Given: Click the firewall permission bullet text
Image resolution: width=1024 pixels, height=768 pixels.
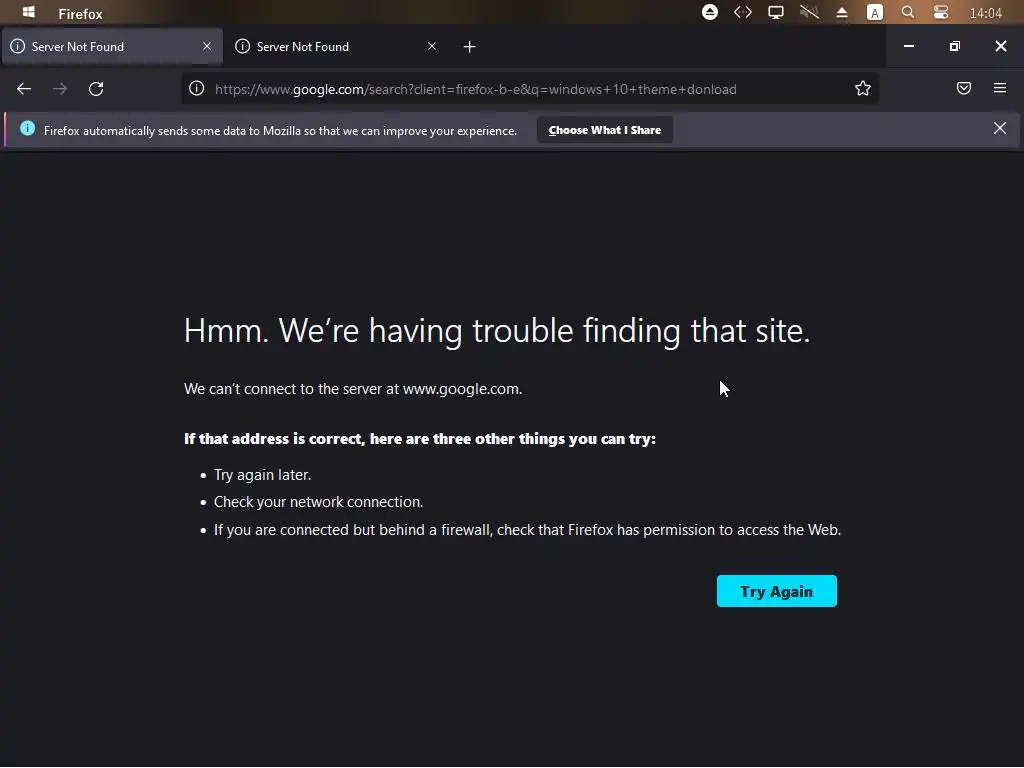Looking at the screenshot, I should pos(528,530).
